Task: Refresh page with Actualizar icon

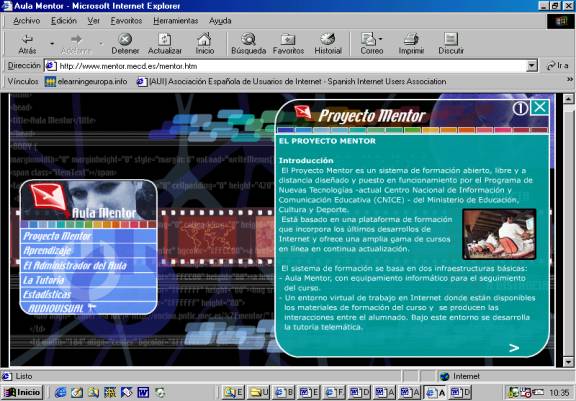Action: [165, 44]
